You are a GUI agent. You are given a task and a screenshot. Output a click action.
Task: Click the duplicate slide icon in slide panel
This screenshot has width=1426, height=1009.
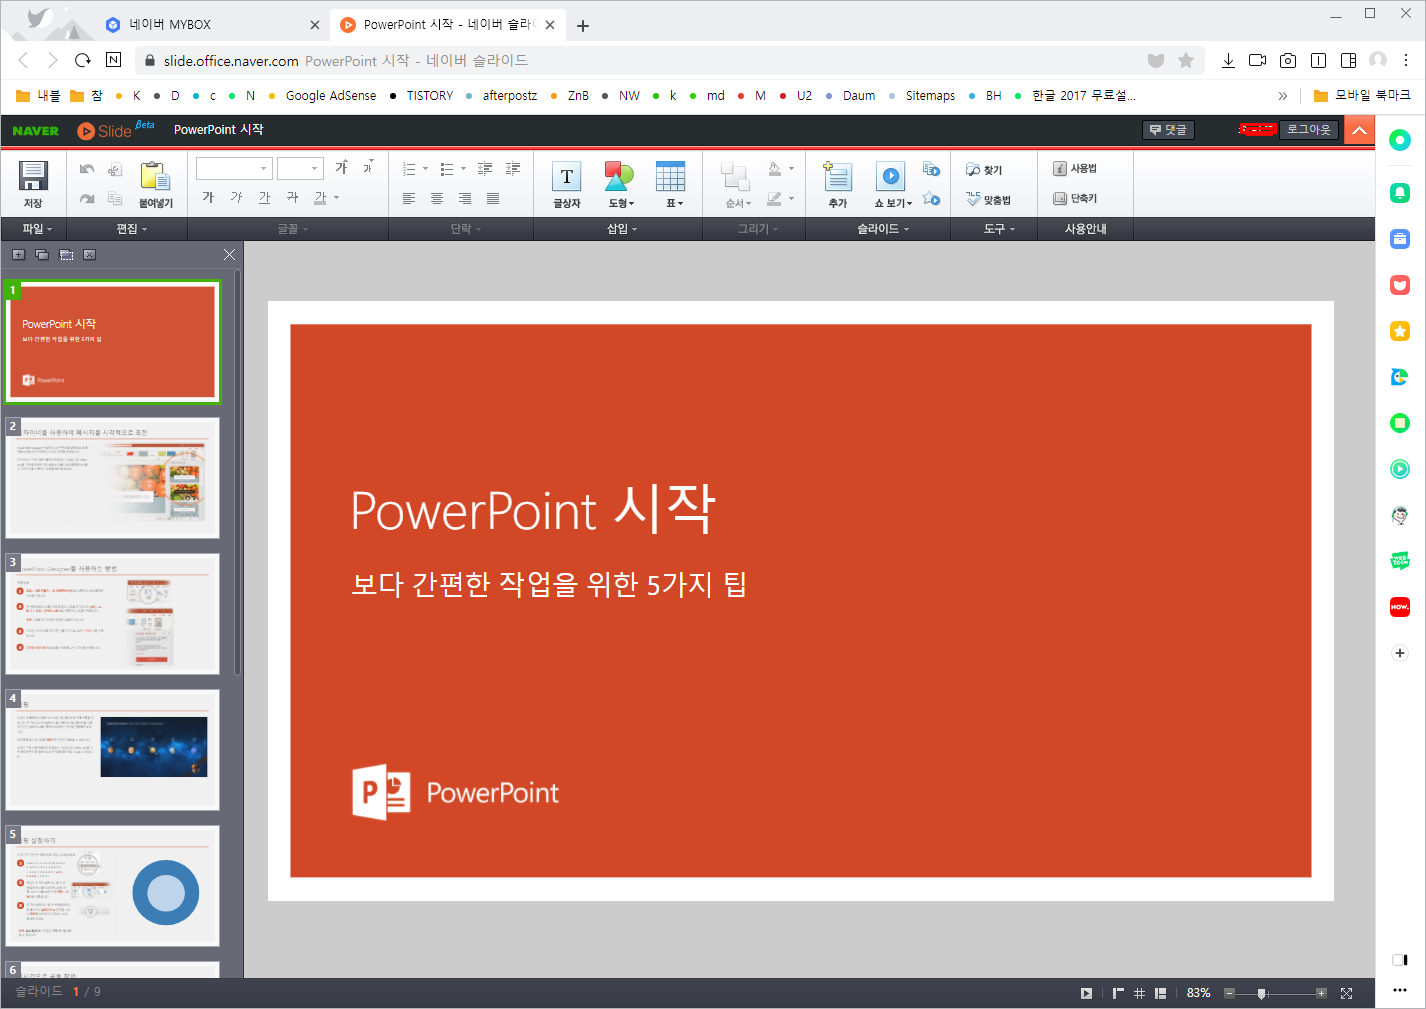coord(42,255)
